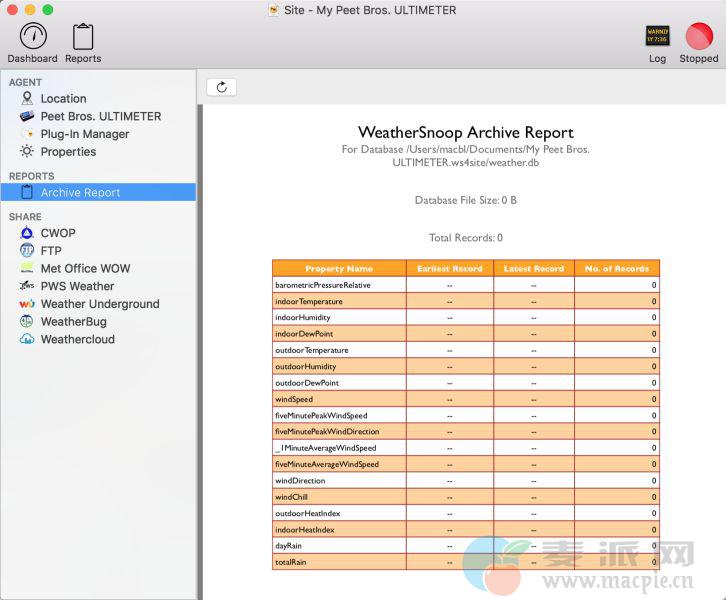Select Weathercloud sharing service
726x600 pixels.
pyautogui.click(x=77, y=339)
